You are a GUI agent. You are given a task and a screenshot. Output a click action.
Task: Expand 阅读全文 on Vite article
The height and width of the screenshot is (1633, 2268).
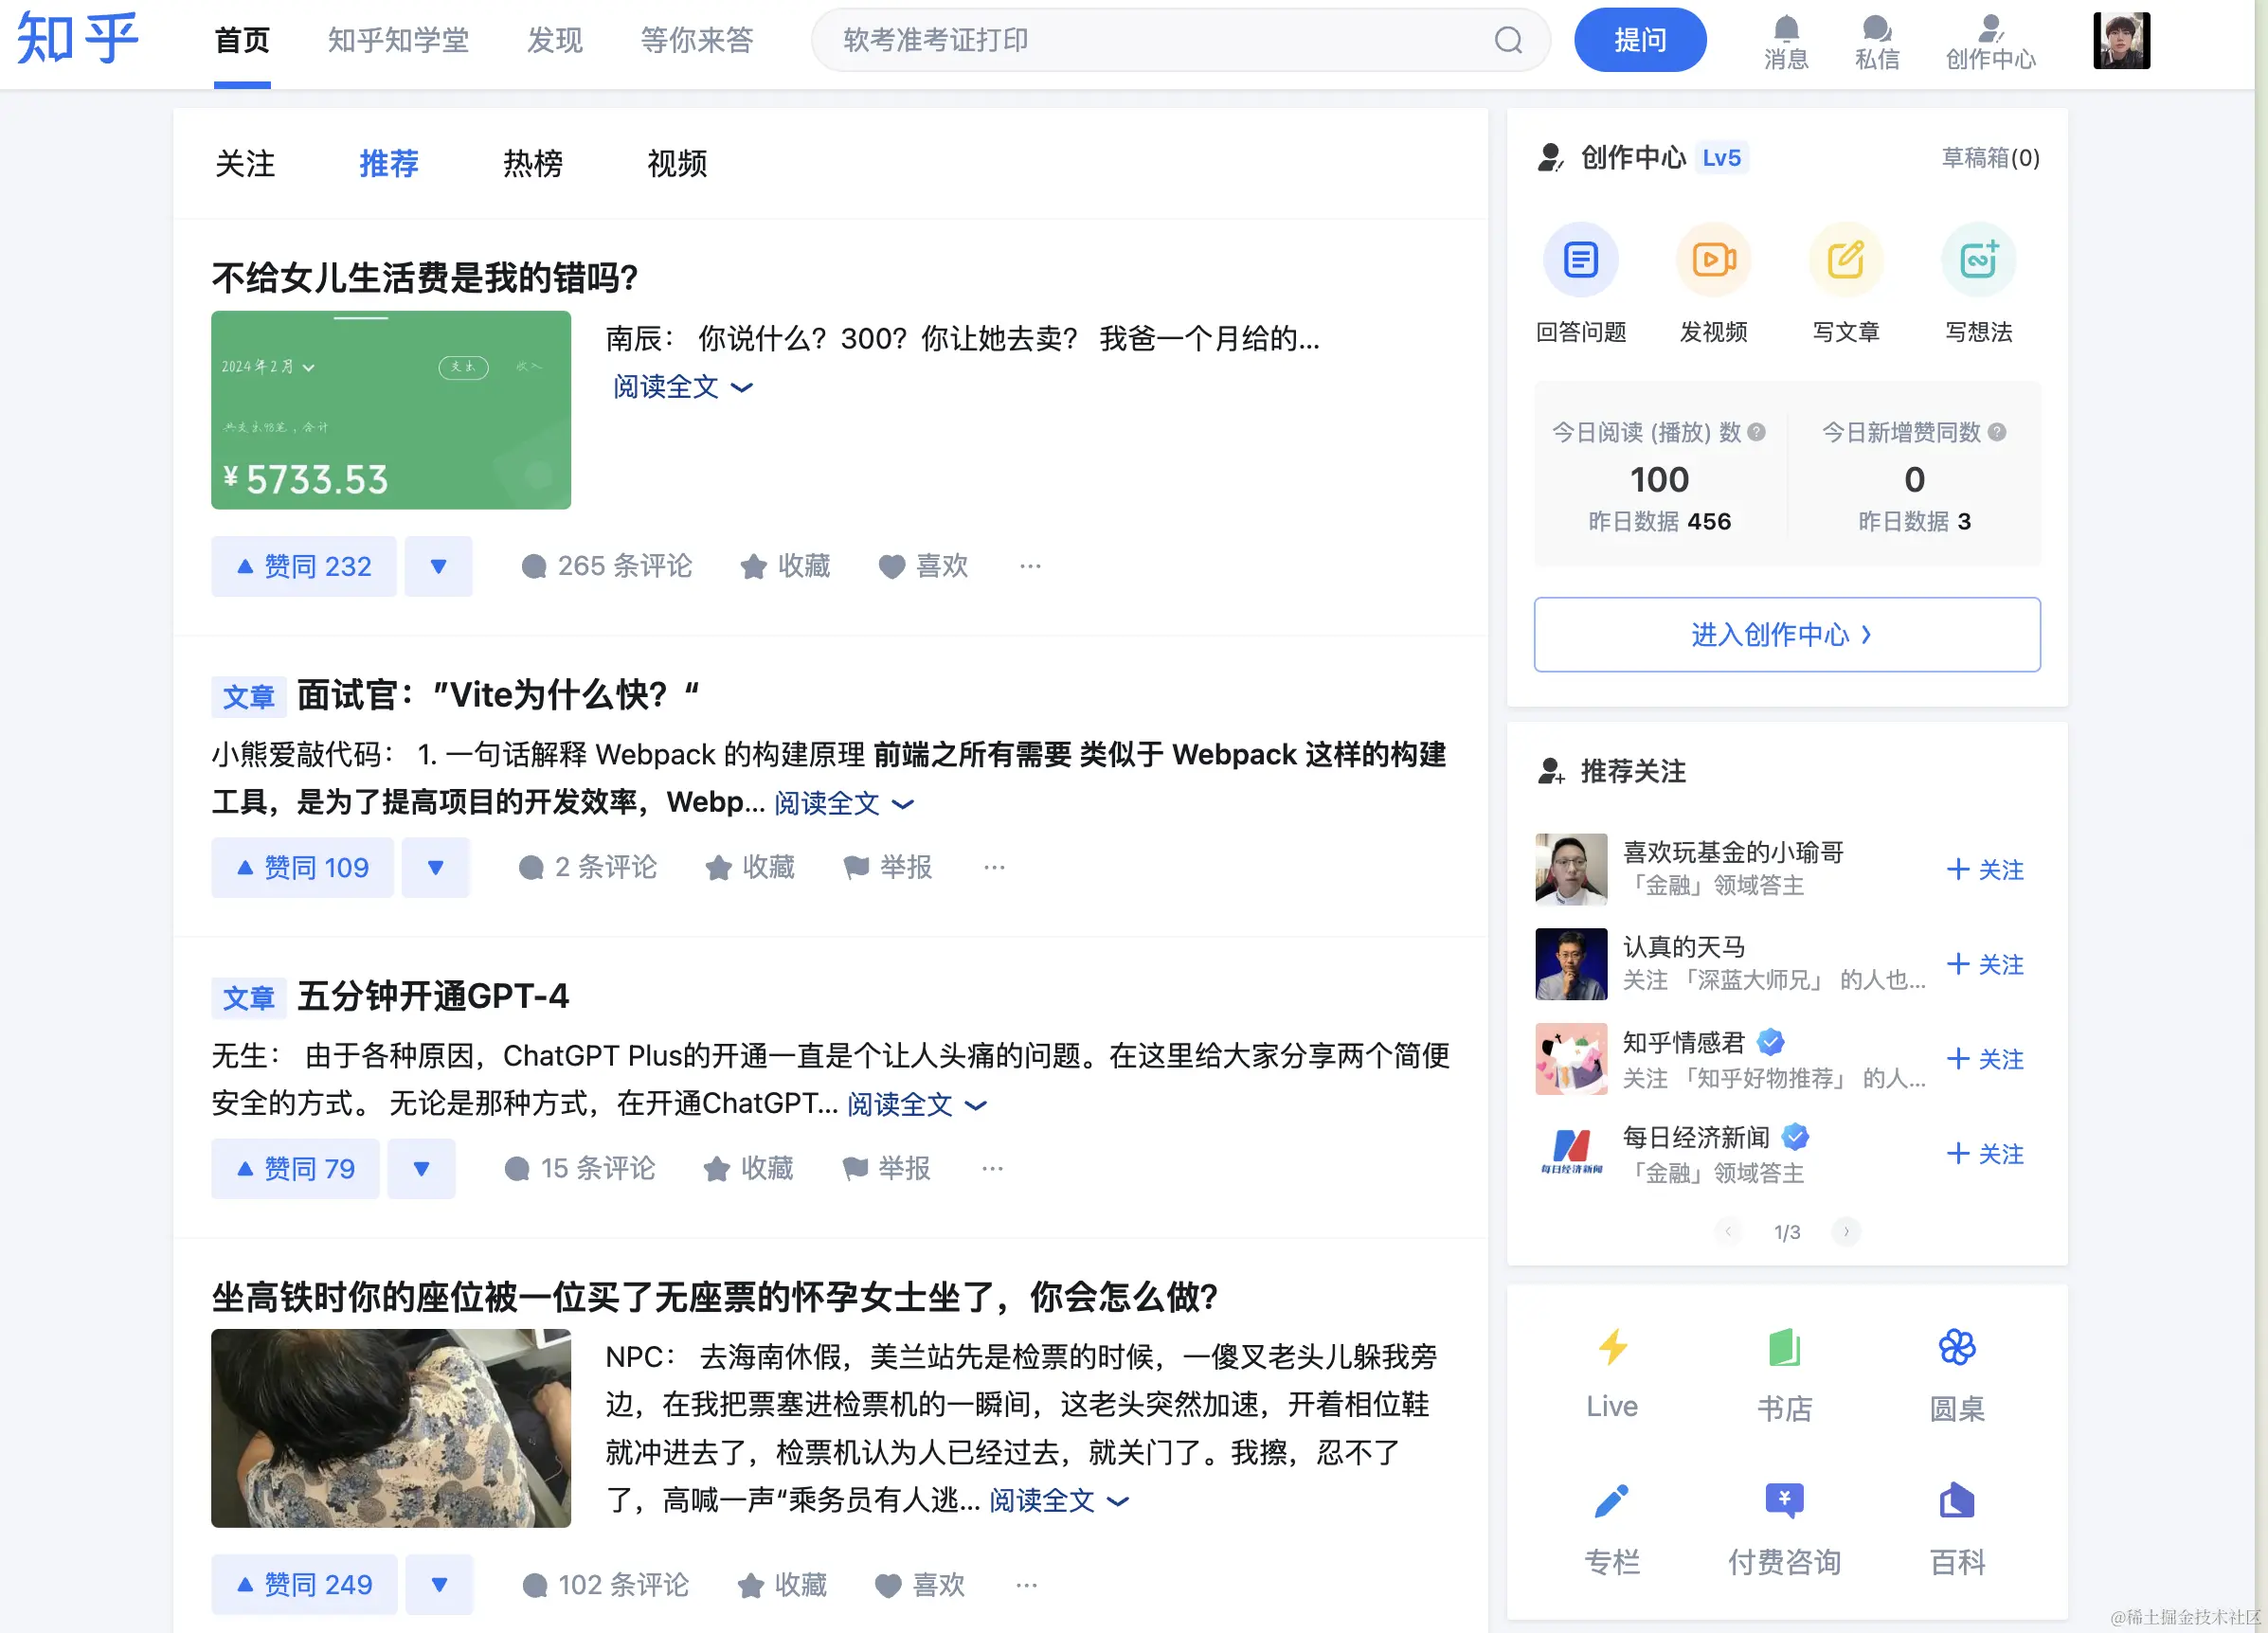(x=844, y=803)
